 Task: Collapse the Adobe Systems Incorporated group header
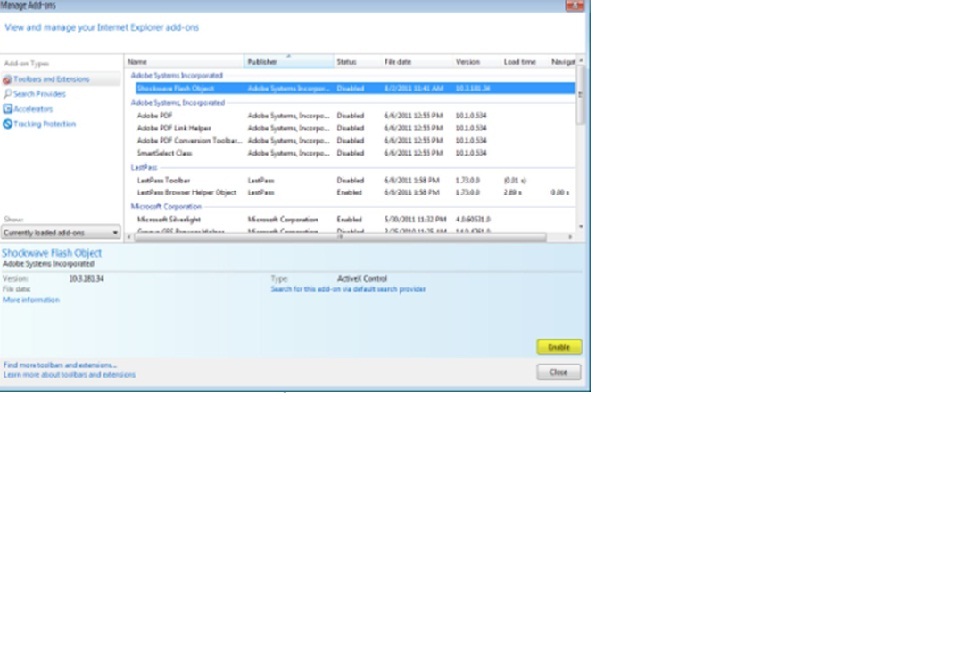[x=176, y=75]
